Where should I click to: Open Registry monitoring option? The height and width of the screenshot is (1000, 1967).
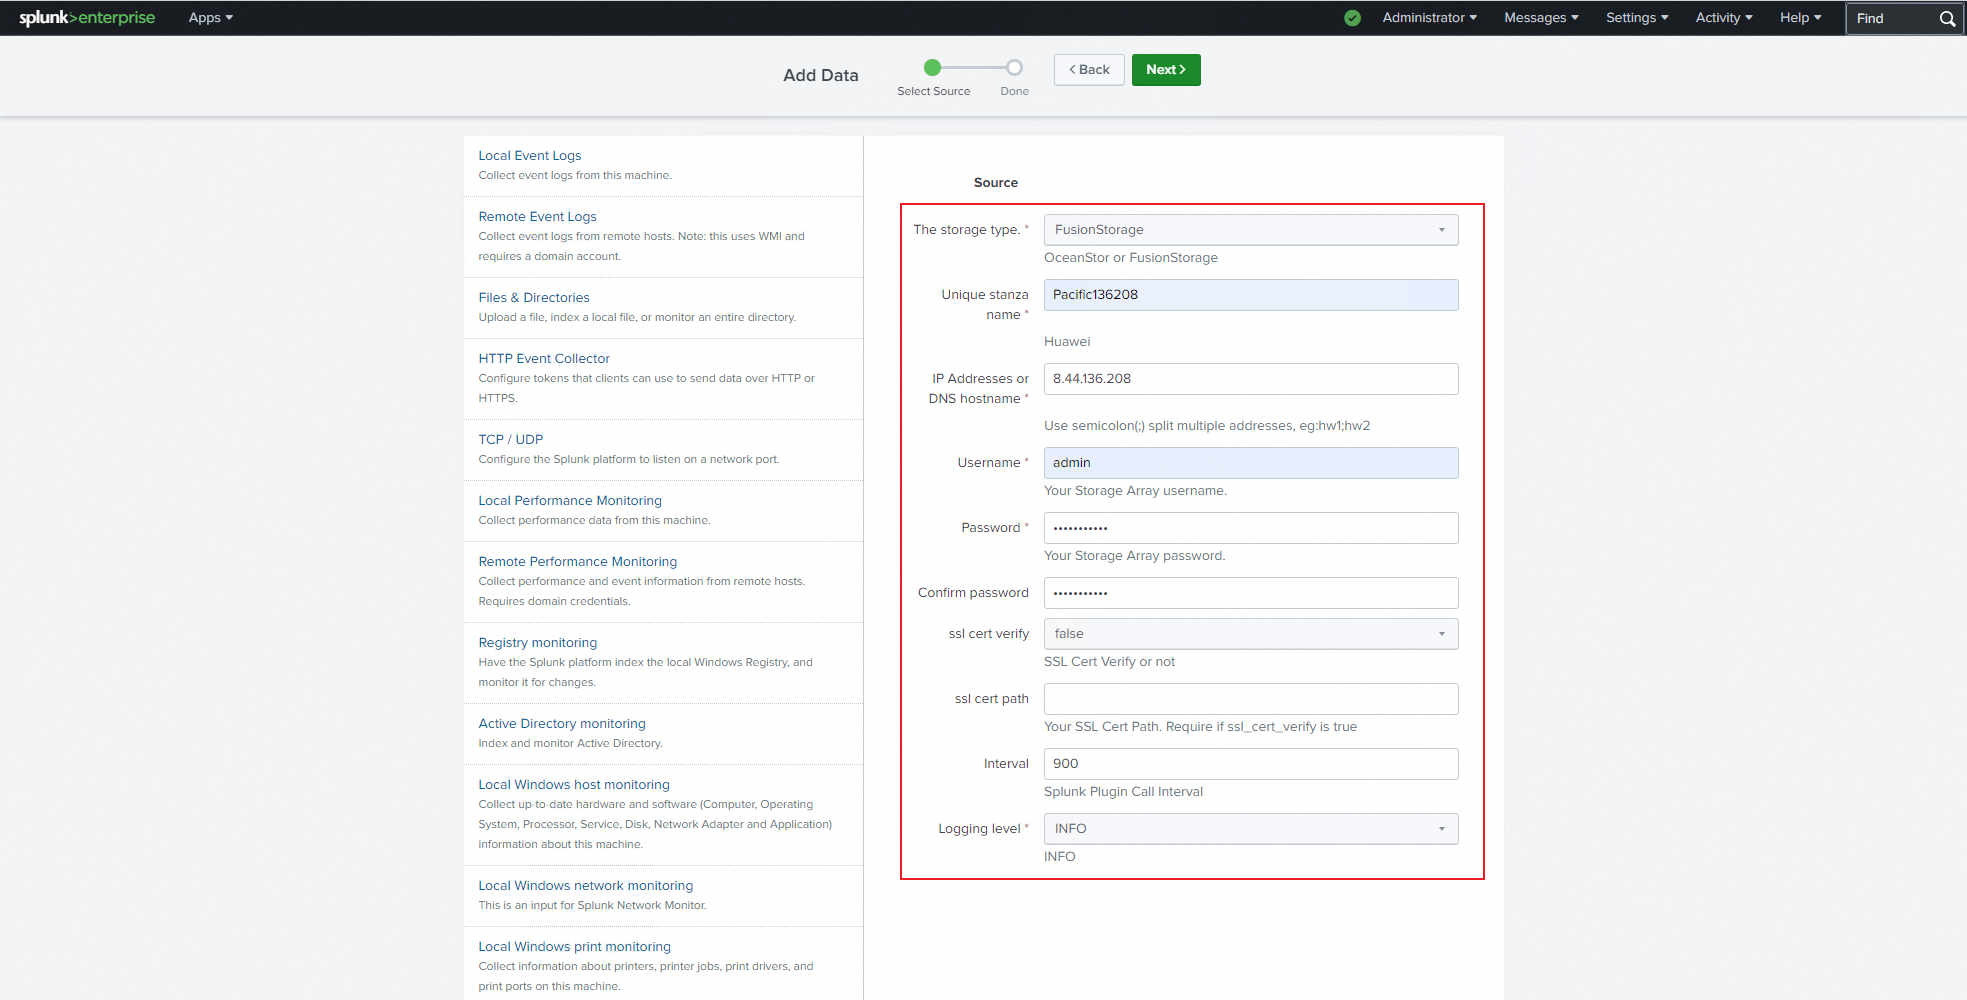pyautogui.click(x=537, y=643)
